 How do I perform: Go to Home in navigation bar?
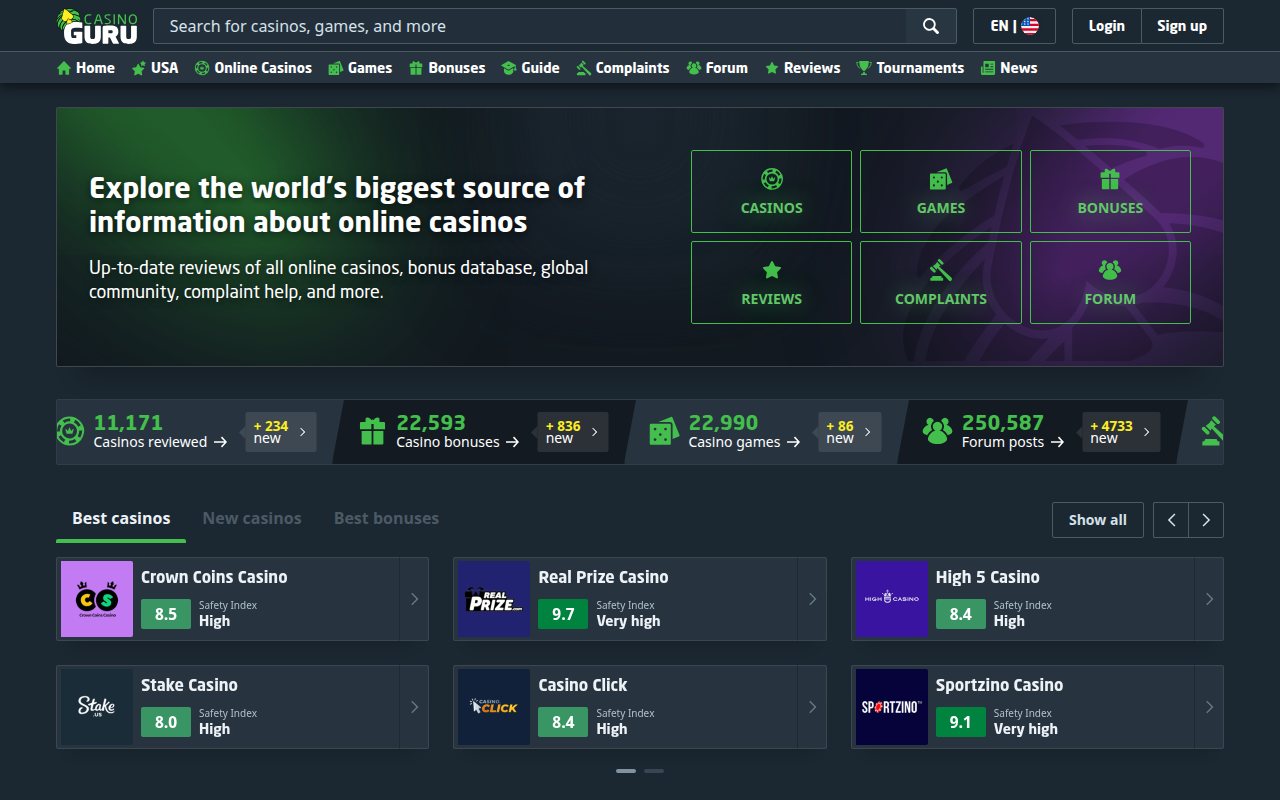point(86,68)
